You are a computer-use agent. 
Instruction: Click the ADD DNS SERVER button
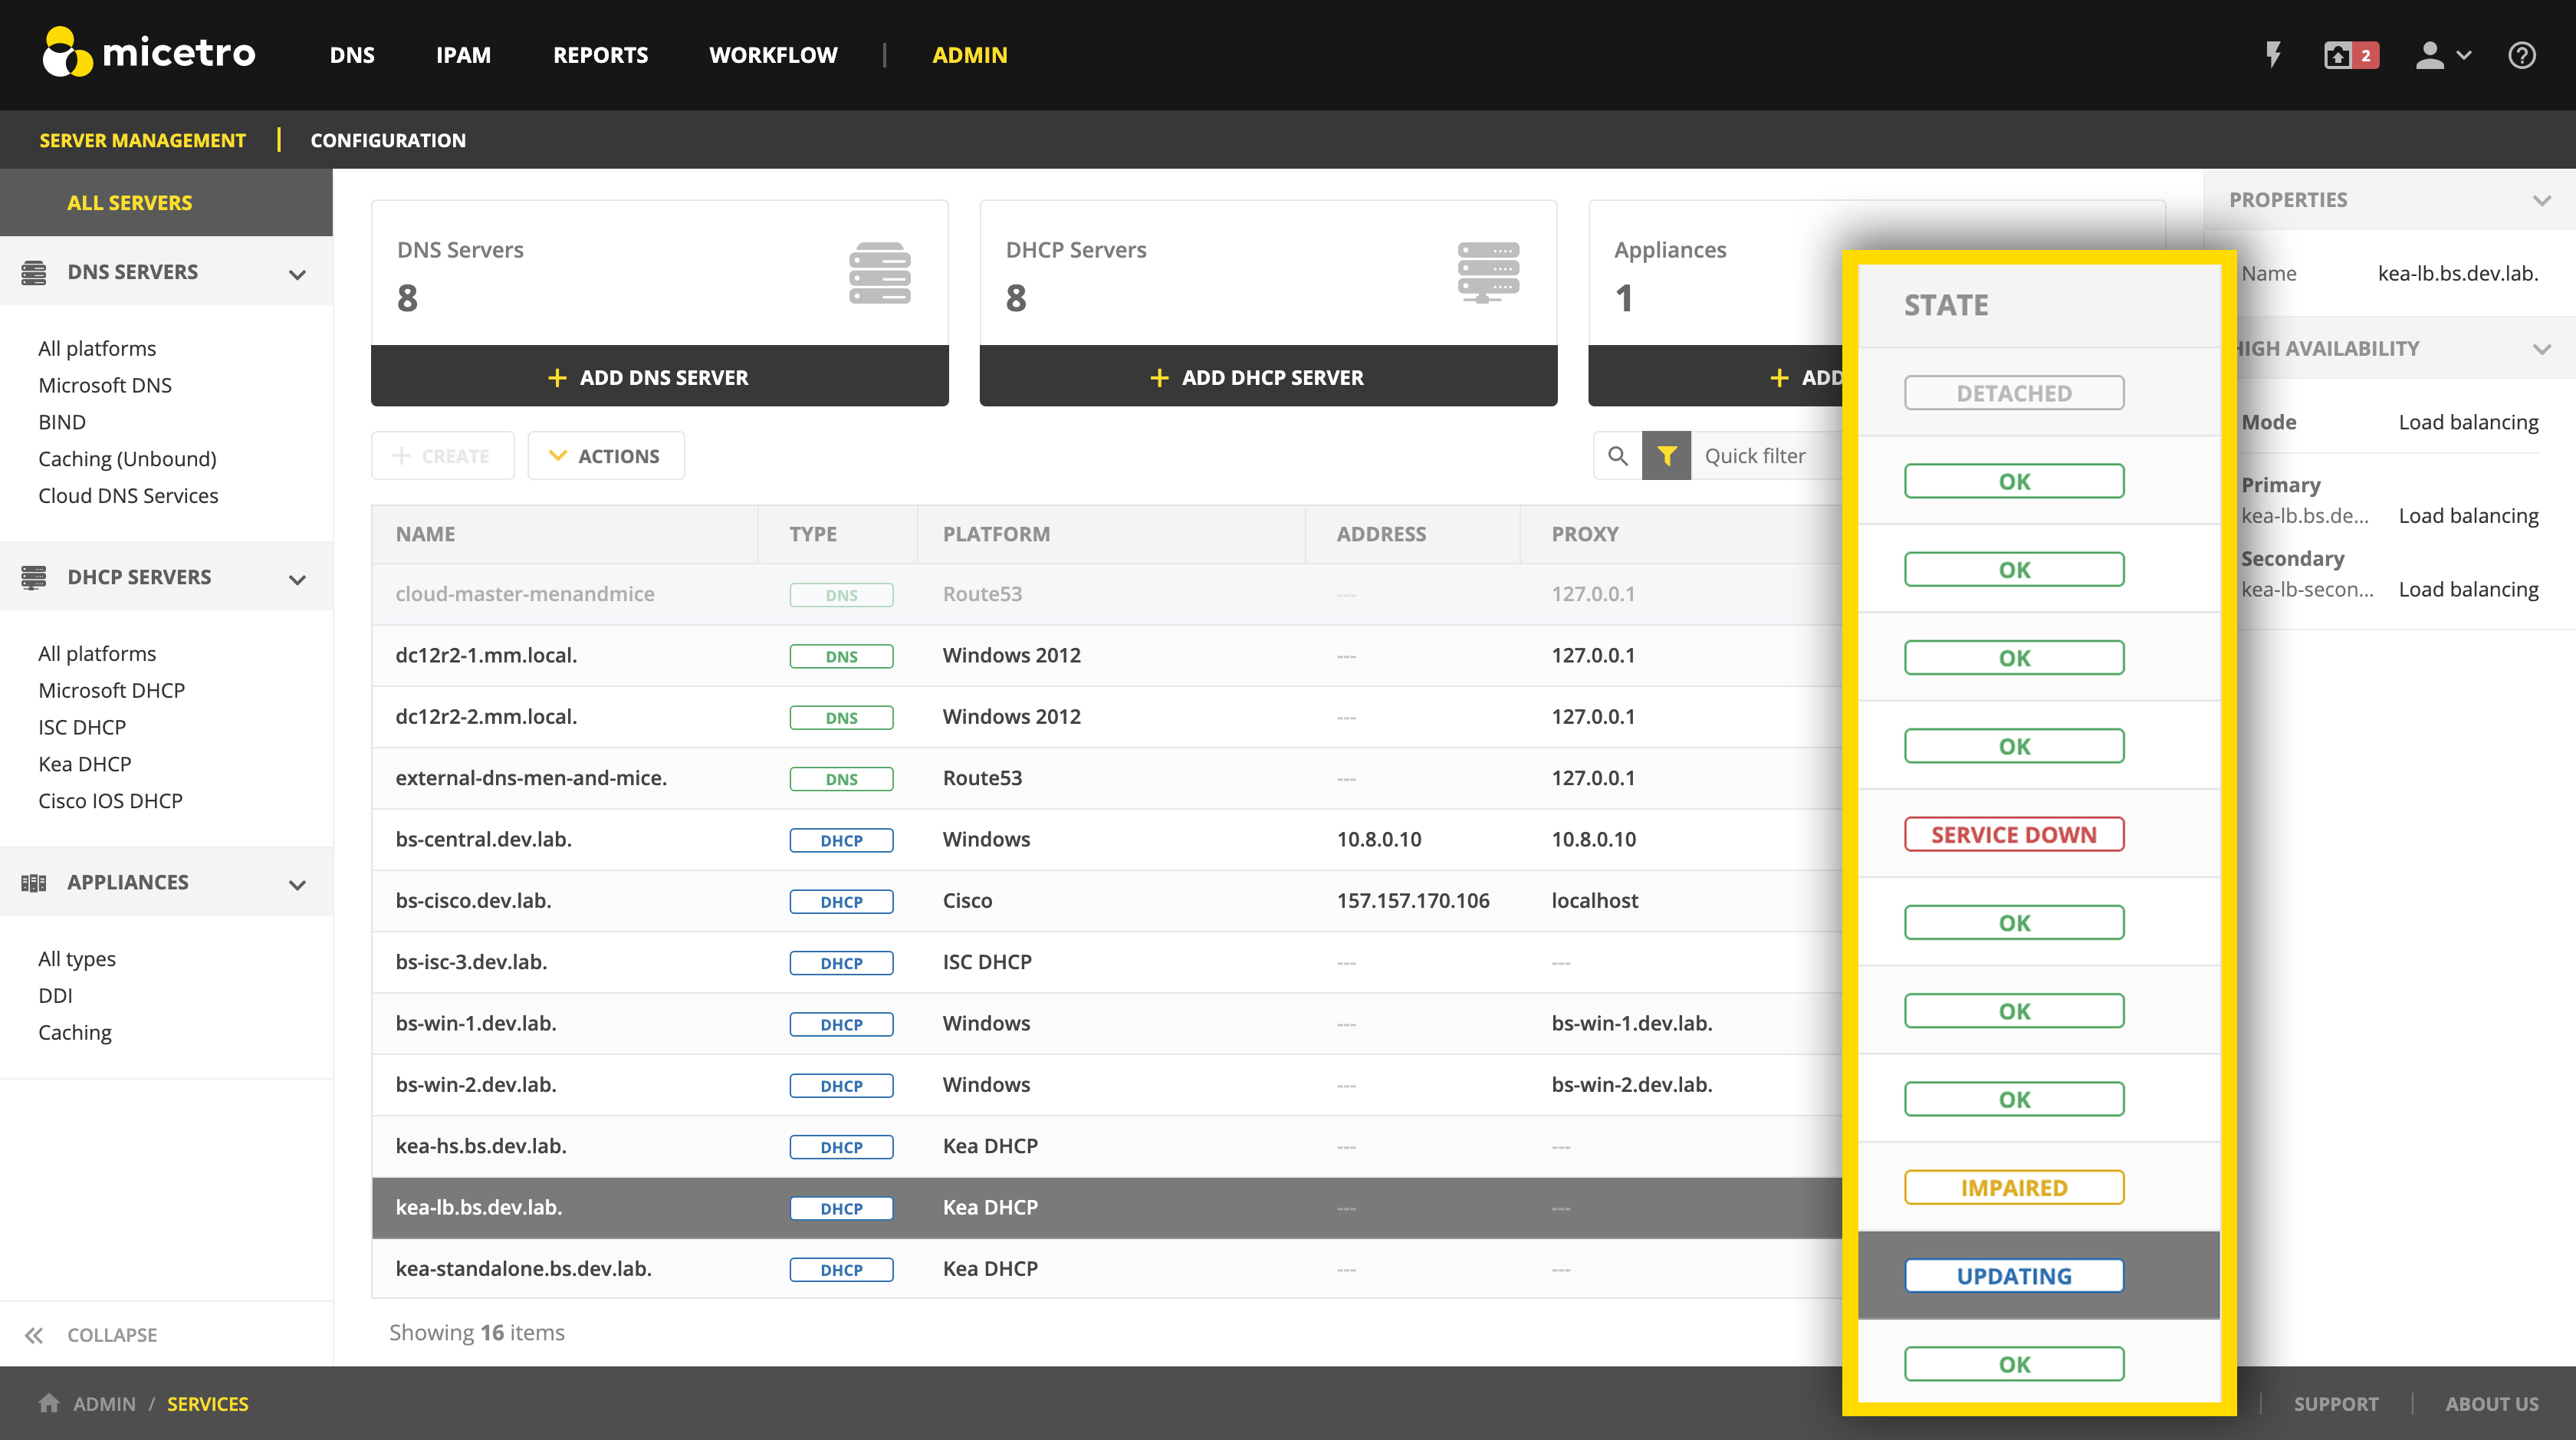[x=659, y=377]
